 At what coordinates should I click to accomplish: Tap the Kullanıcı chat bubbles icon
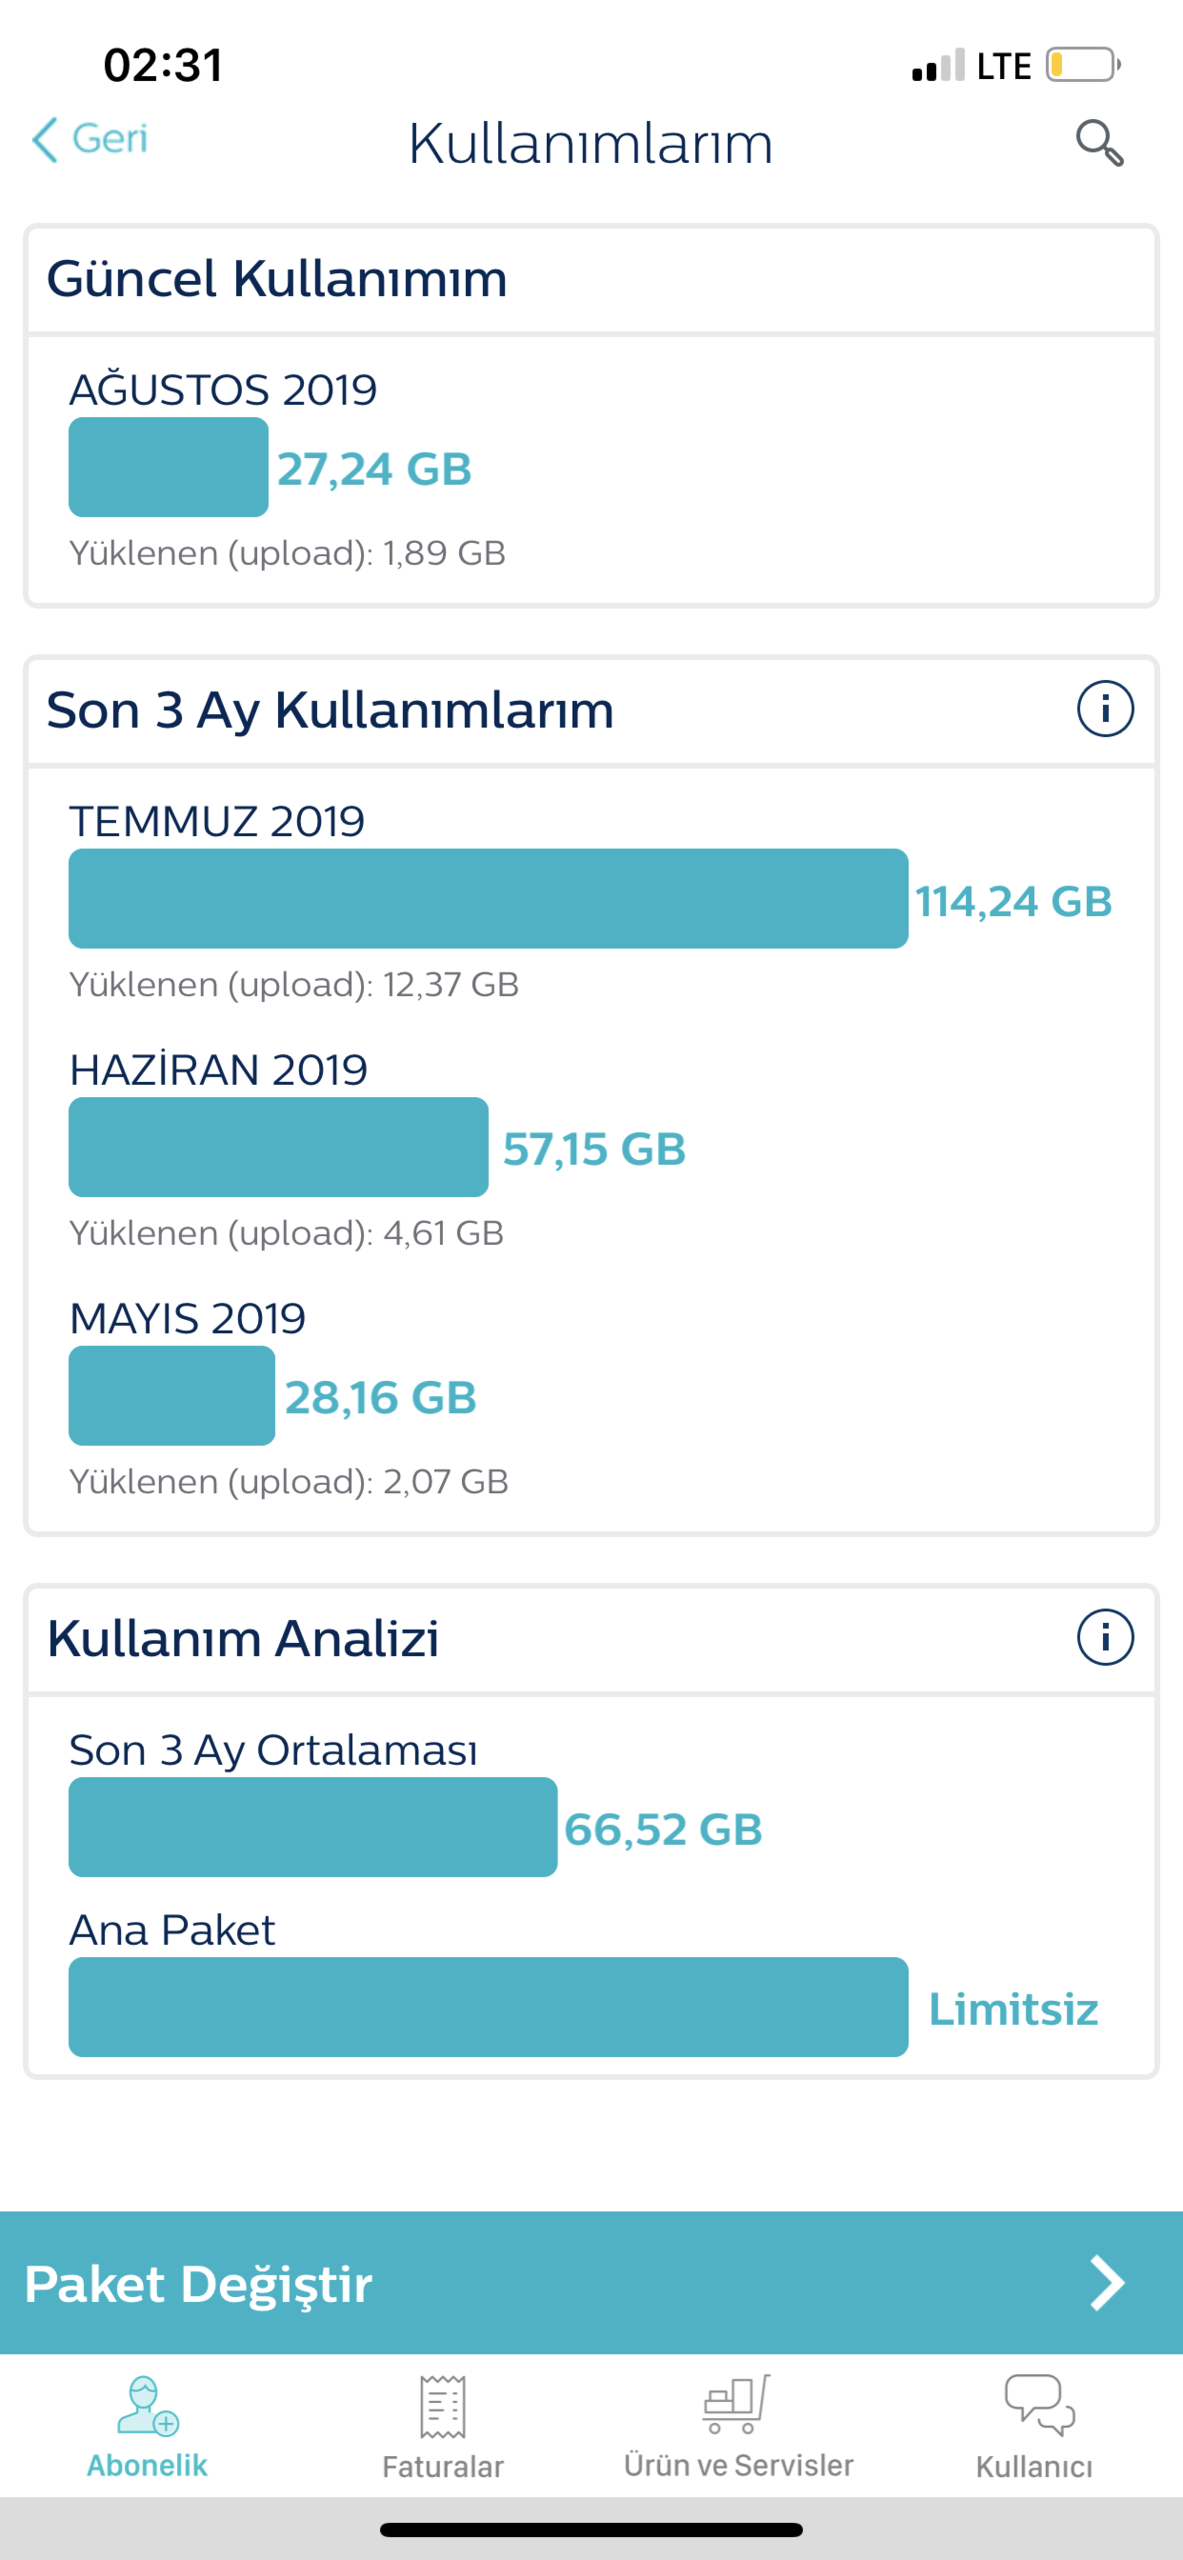tap(1039, 2405)
